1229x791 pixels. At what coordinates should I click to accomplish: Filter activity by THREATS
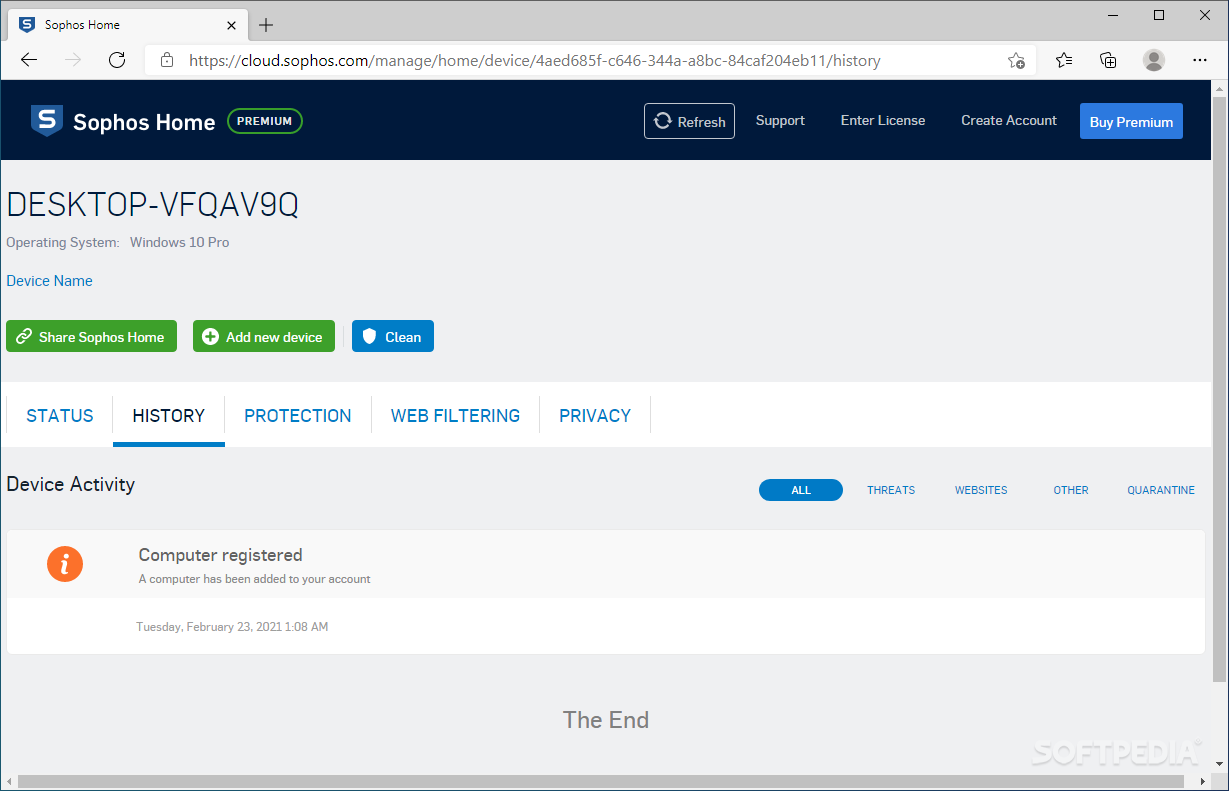[891, 490]
